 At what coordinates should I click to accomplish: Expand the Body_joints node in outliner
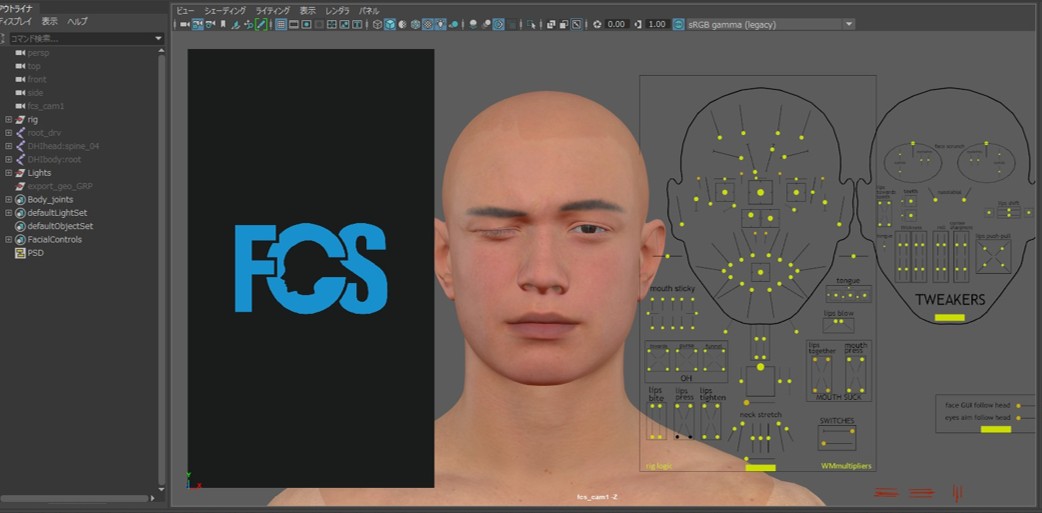coord(8,200)
